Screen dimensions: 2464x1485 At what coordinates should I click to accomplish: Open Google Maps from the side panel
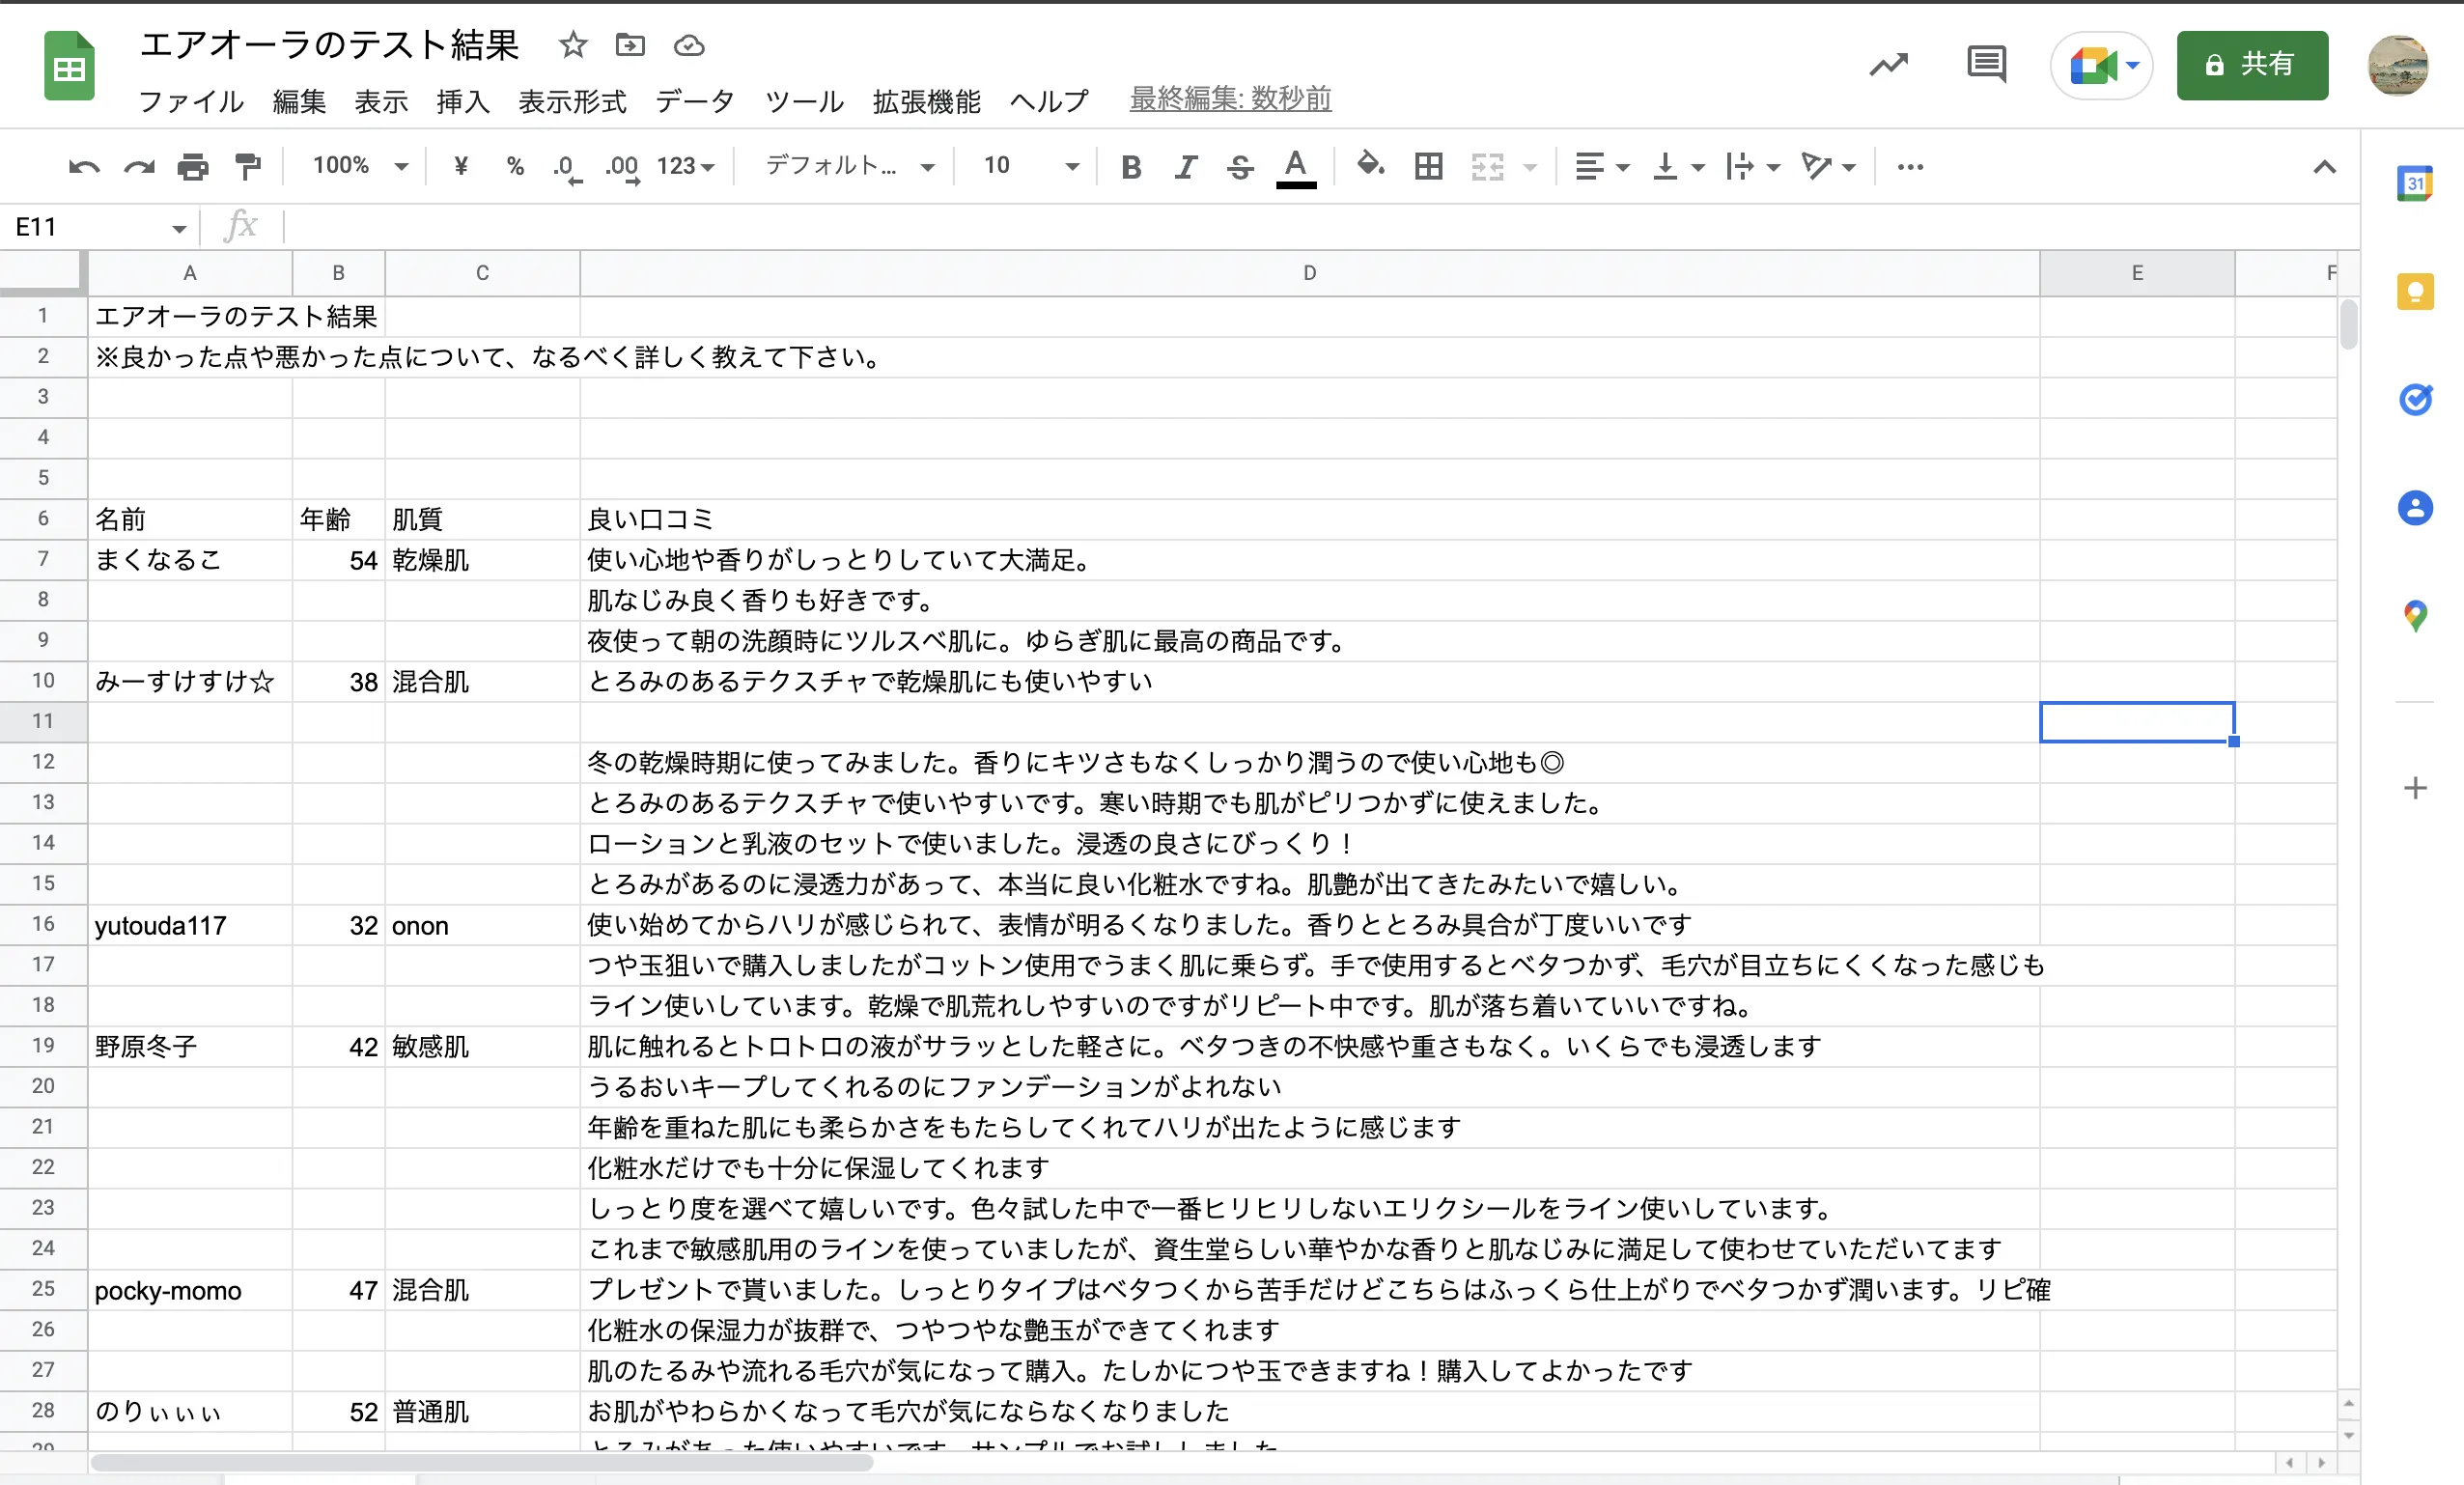(x=2417, y=615)
